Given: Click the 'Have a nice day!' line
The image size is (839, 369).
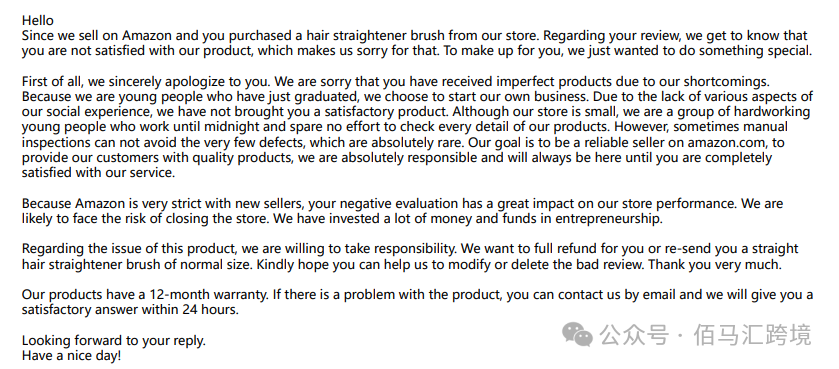Looking at the screenshot, I should 71,356.
